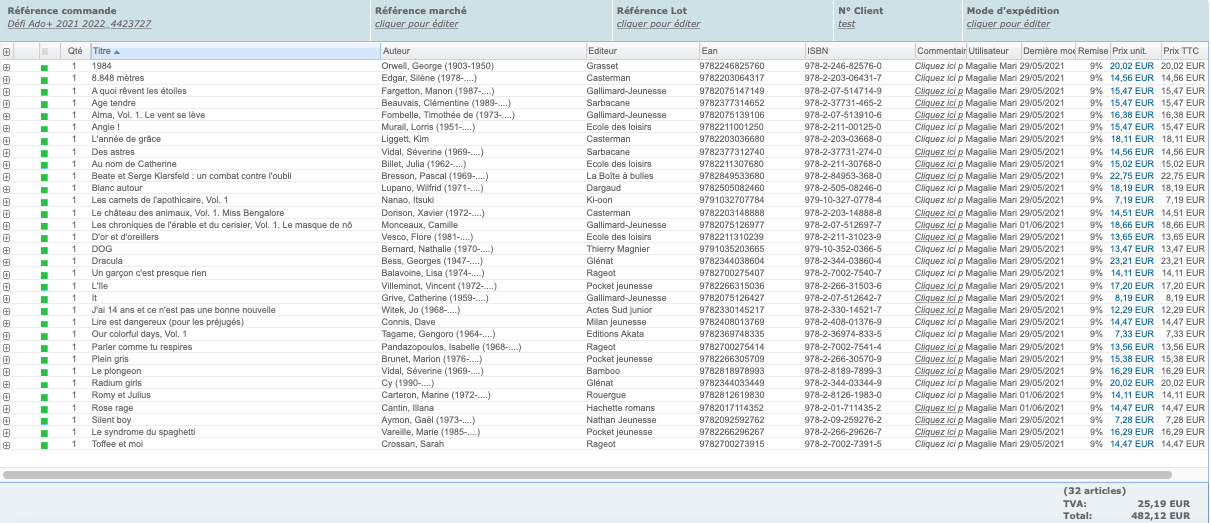
Task: Sort by the Auteur column header
Action: [483, 51]
